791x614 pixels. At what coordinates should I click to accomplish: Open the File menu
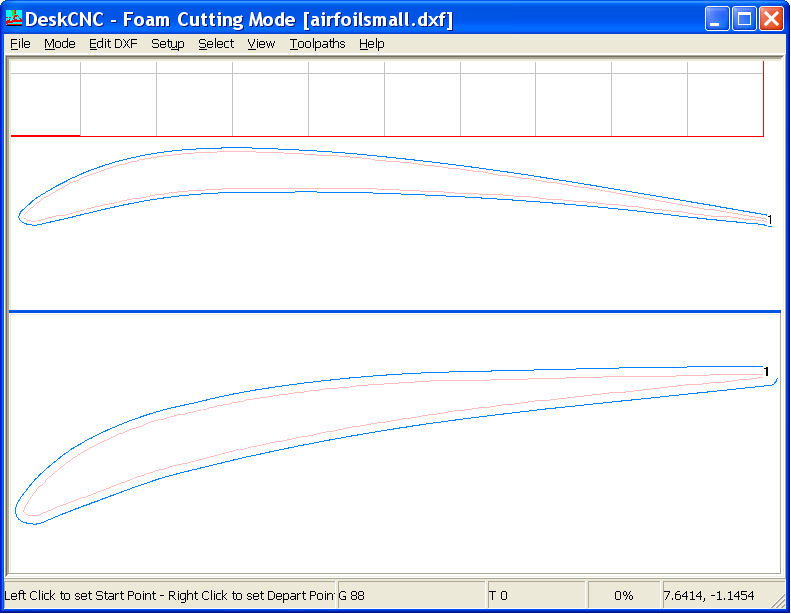[20, 44]
